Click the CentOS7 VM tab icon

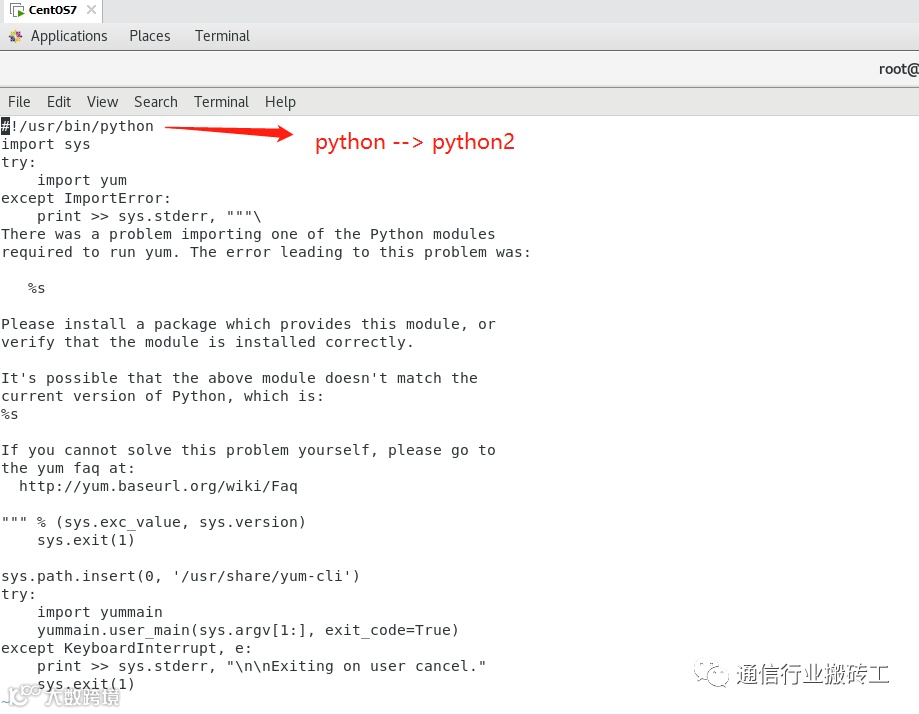pos(18,10)
